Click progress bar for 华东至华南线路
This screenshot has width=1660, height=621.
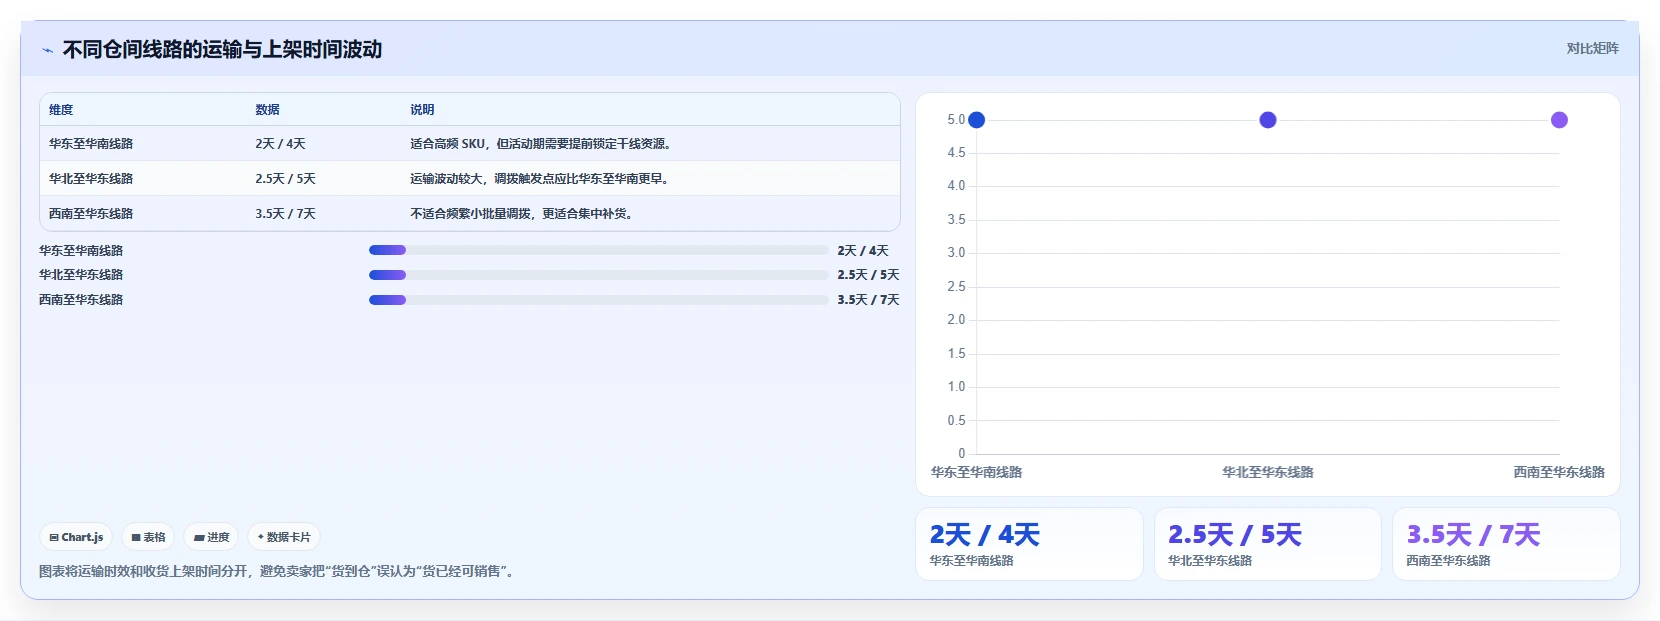pyautogui.click(x=598, y=250)
